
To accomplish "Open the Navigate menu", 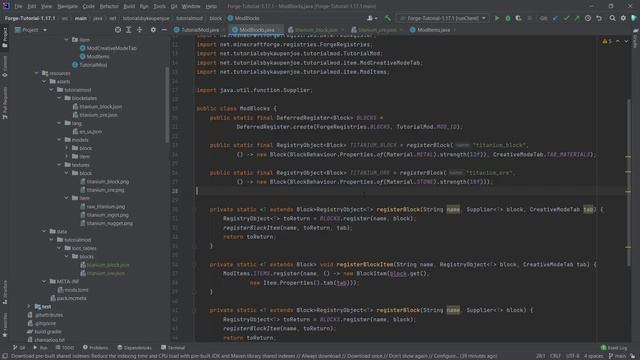I will tap(67, 7).
